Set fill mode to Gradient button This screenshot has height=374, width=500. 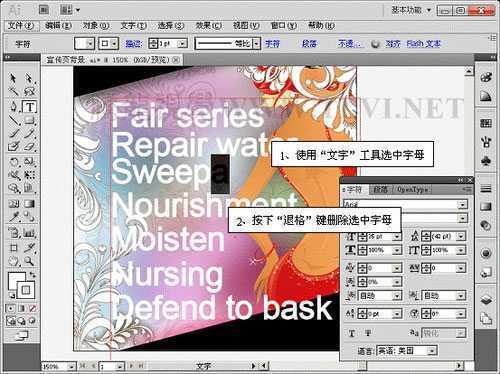coord(22,308)
